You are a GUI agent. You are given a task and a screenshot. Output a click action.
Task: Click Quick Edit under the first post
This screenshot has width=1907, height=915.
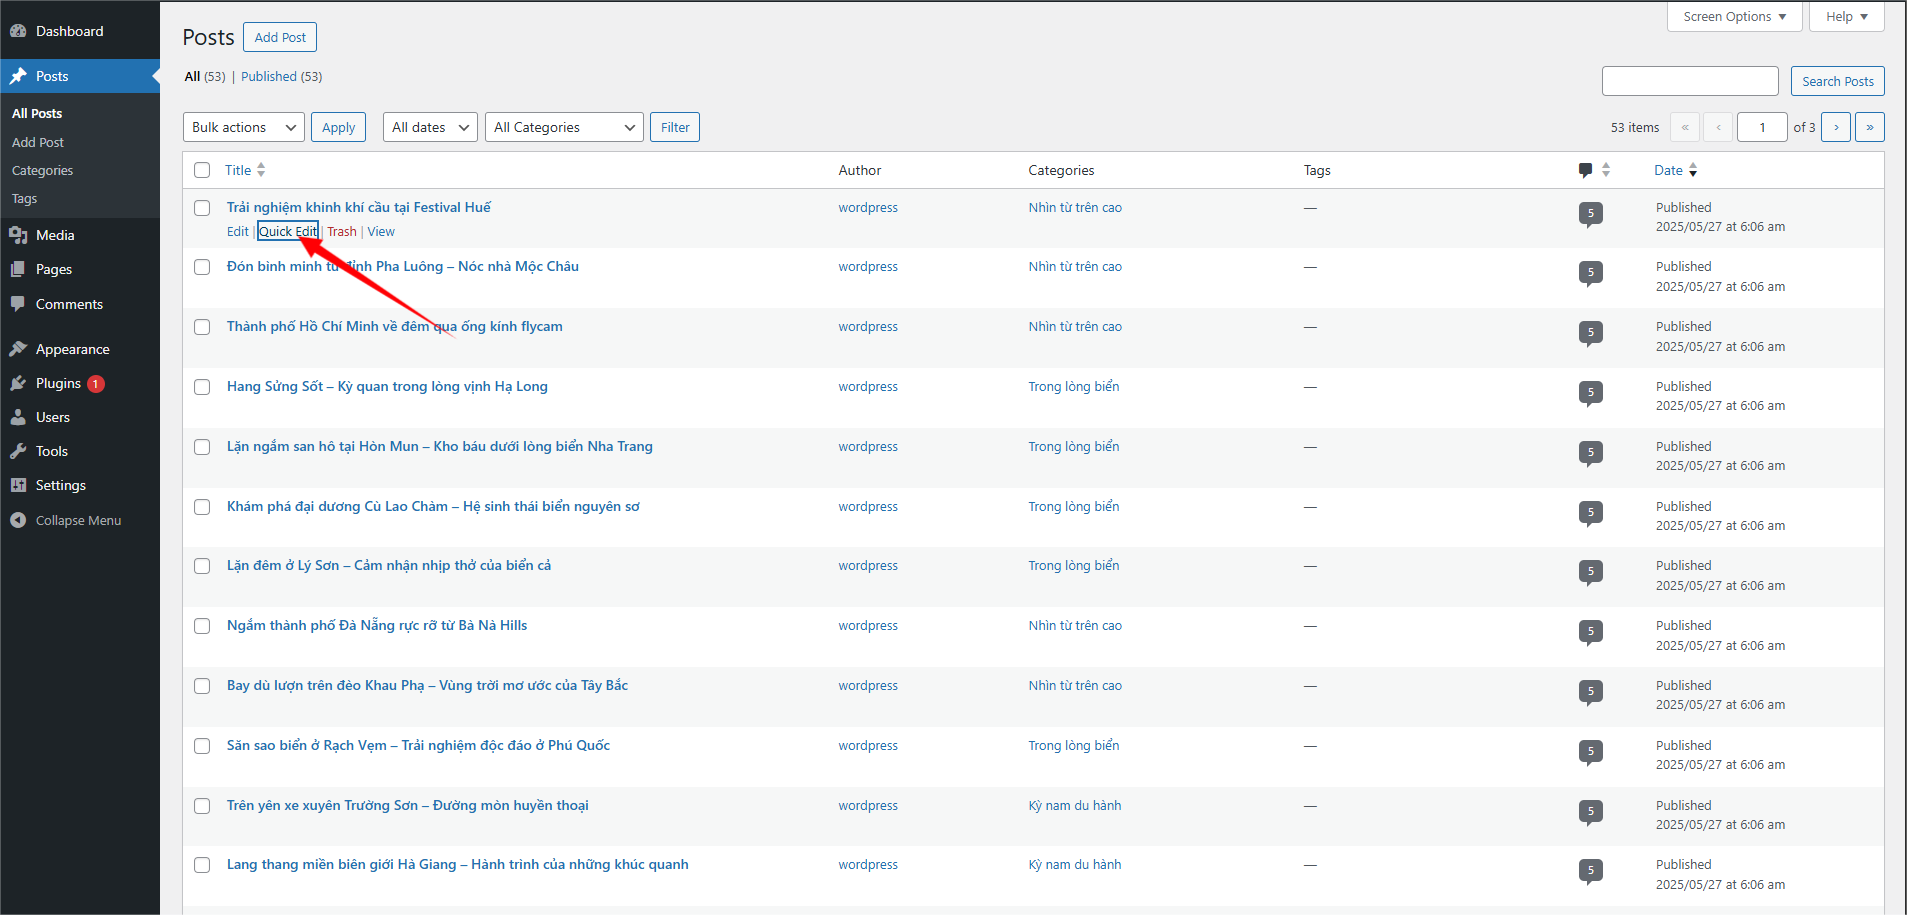point(288,231)
